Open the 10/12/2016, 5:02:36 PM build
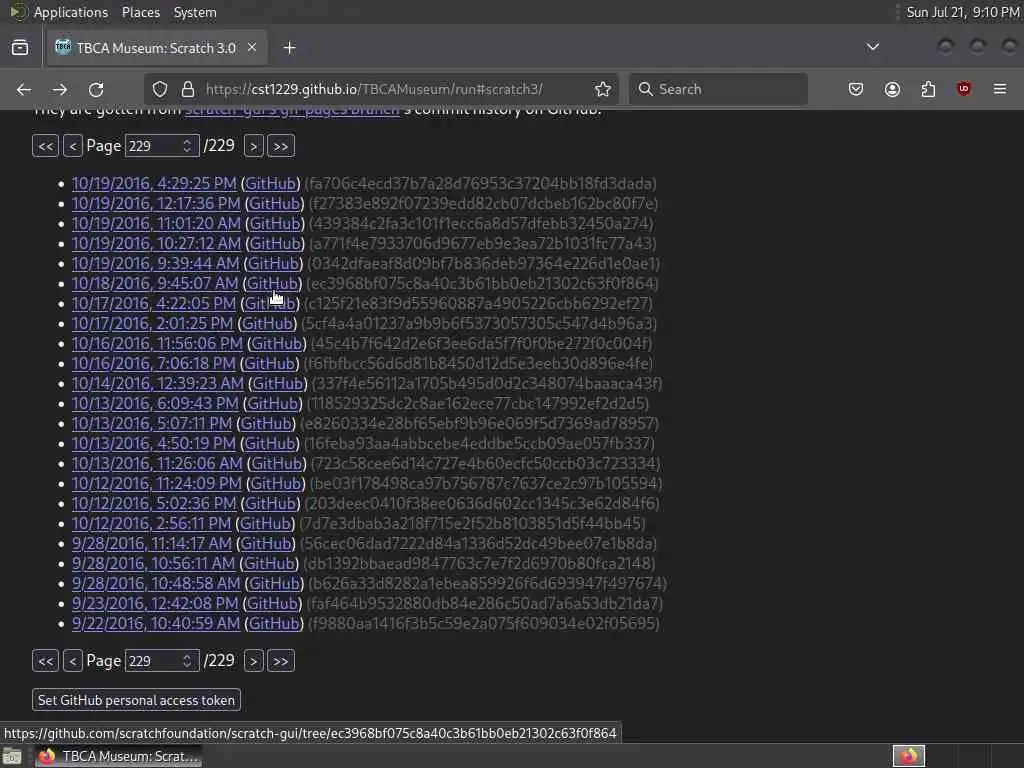Viewport: 1024px width, 768px height. tap(154, 504)
